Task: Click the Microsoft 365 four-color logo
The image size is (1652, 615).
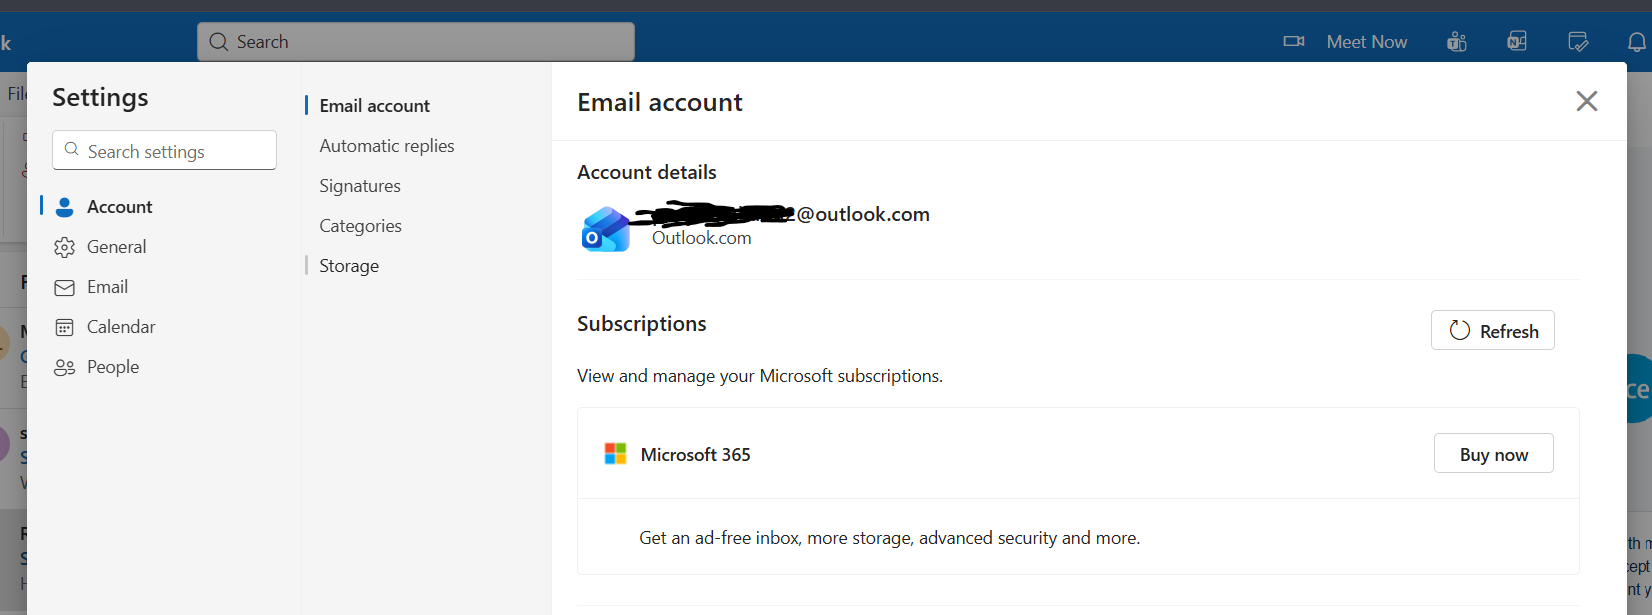Action: coord(615,454)
